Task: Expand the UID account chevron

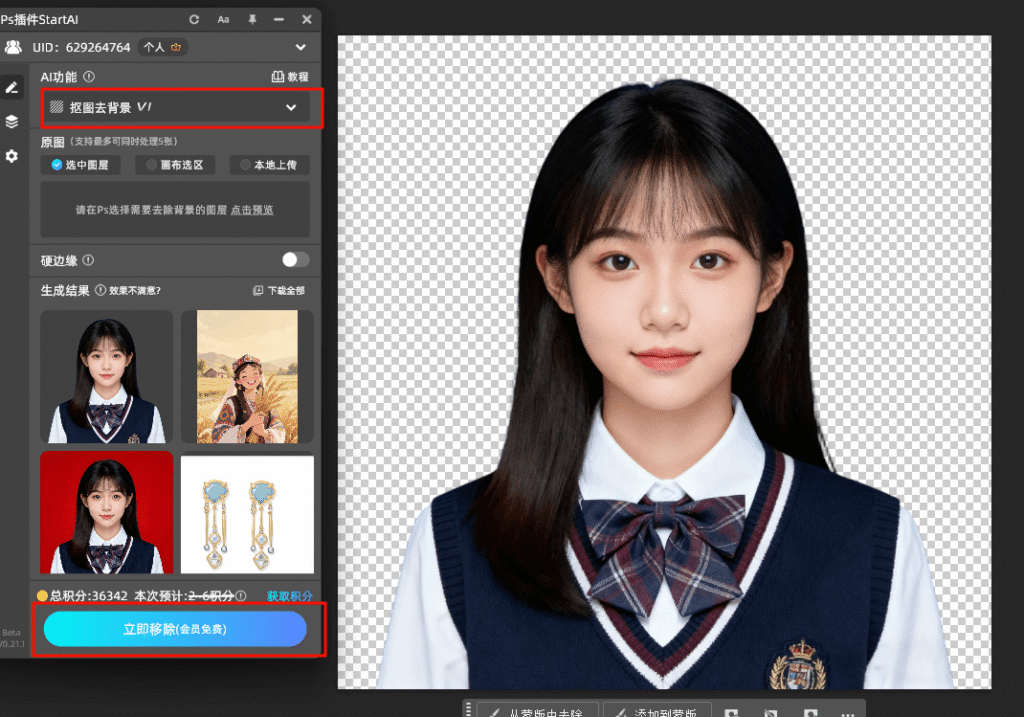Action: [x=300, y=46]
